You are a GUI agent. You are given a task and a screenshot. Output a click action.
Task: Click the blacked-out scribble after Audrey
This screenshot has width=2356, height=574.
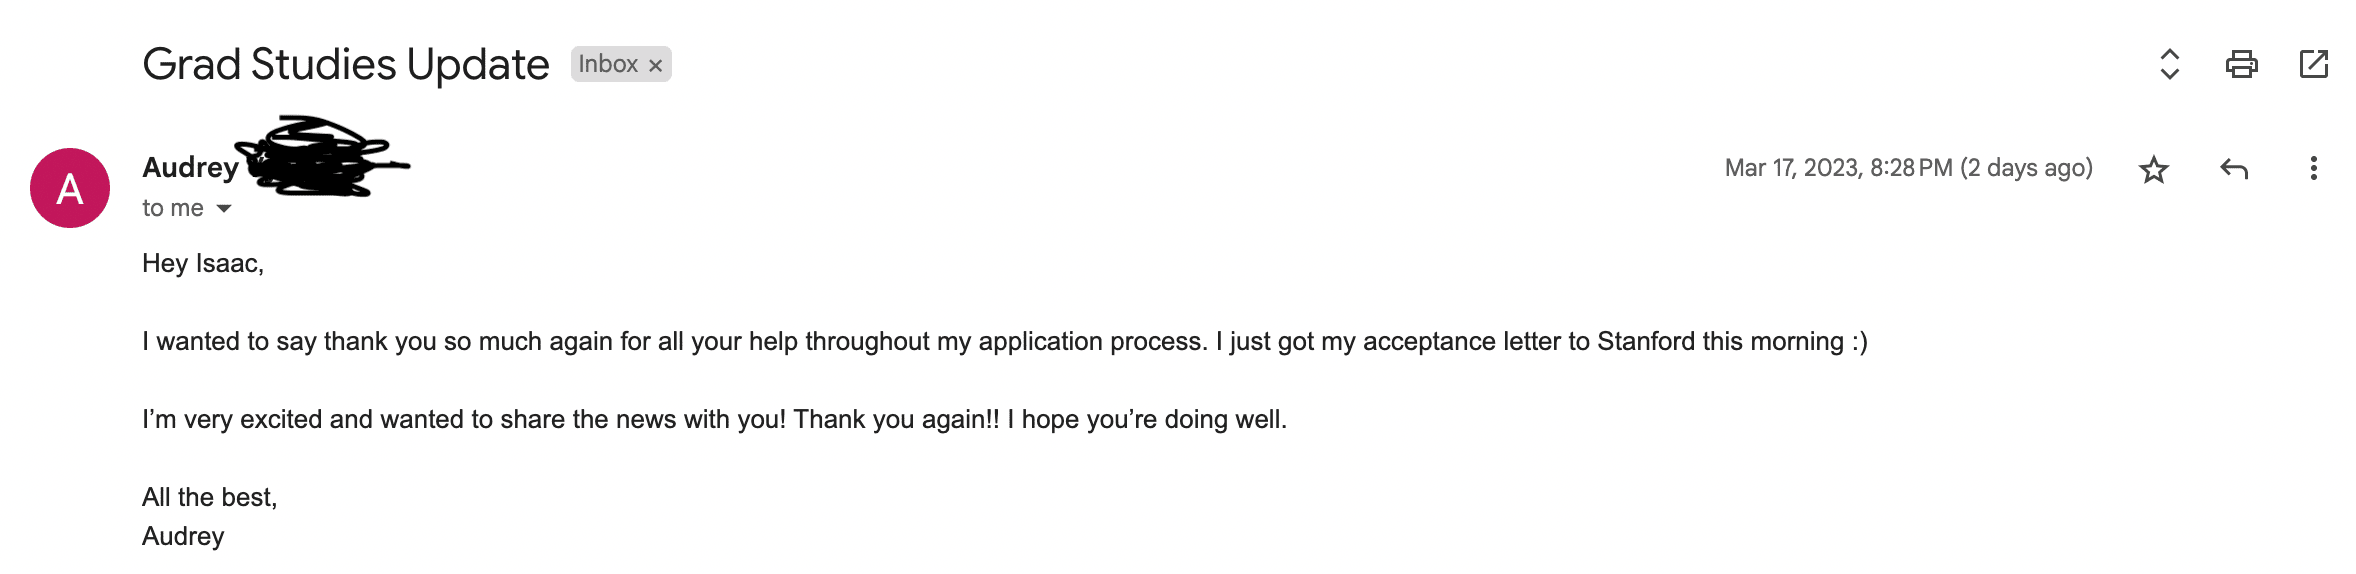pos(320,158)
